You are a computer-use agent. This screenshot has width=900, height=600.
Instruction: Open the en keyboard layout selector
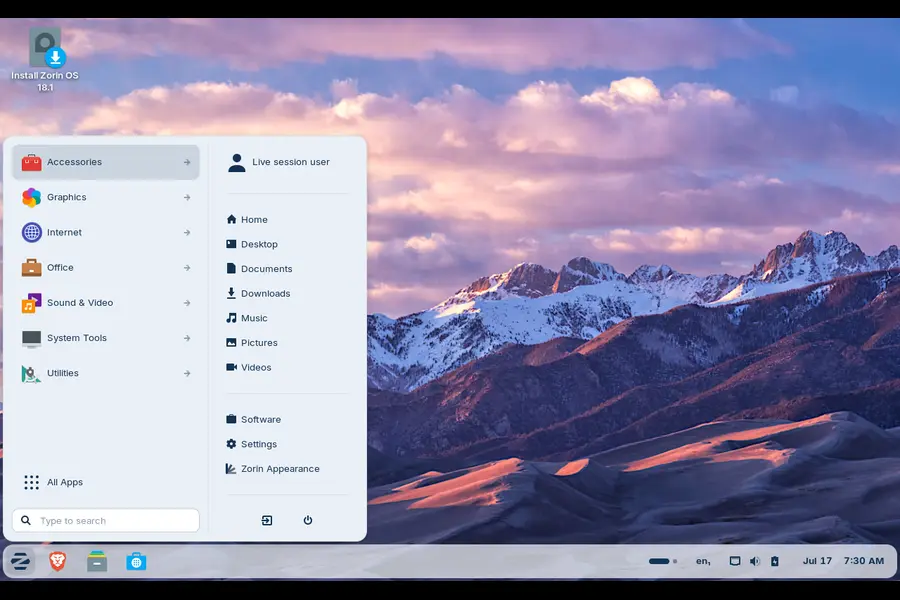pos(703,561)
